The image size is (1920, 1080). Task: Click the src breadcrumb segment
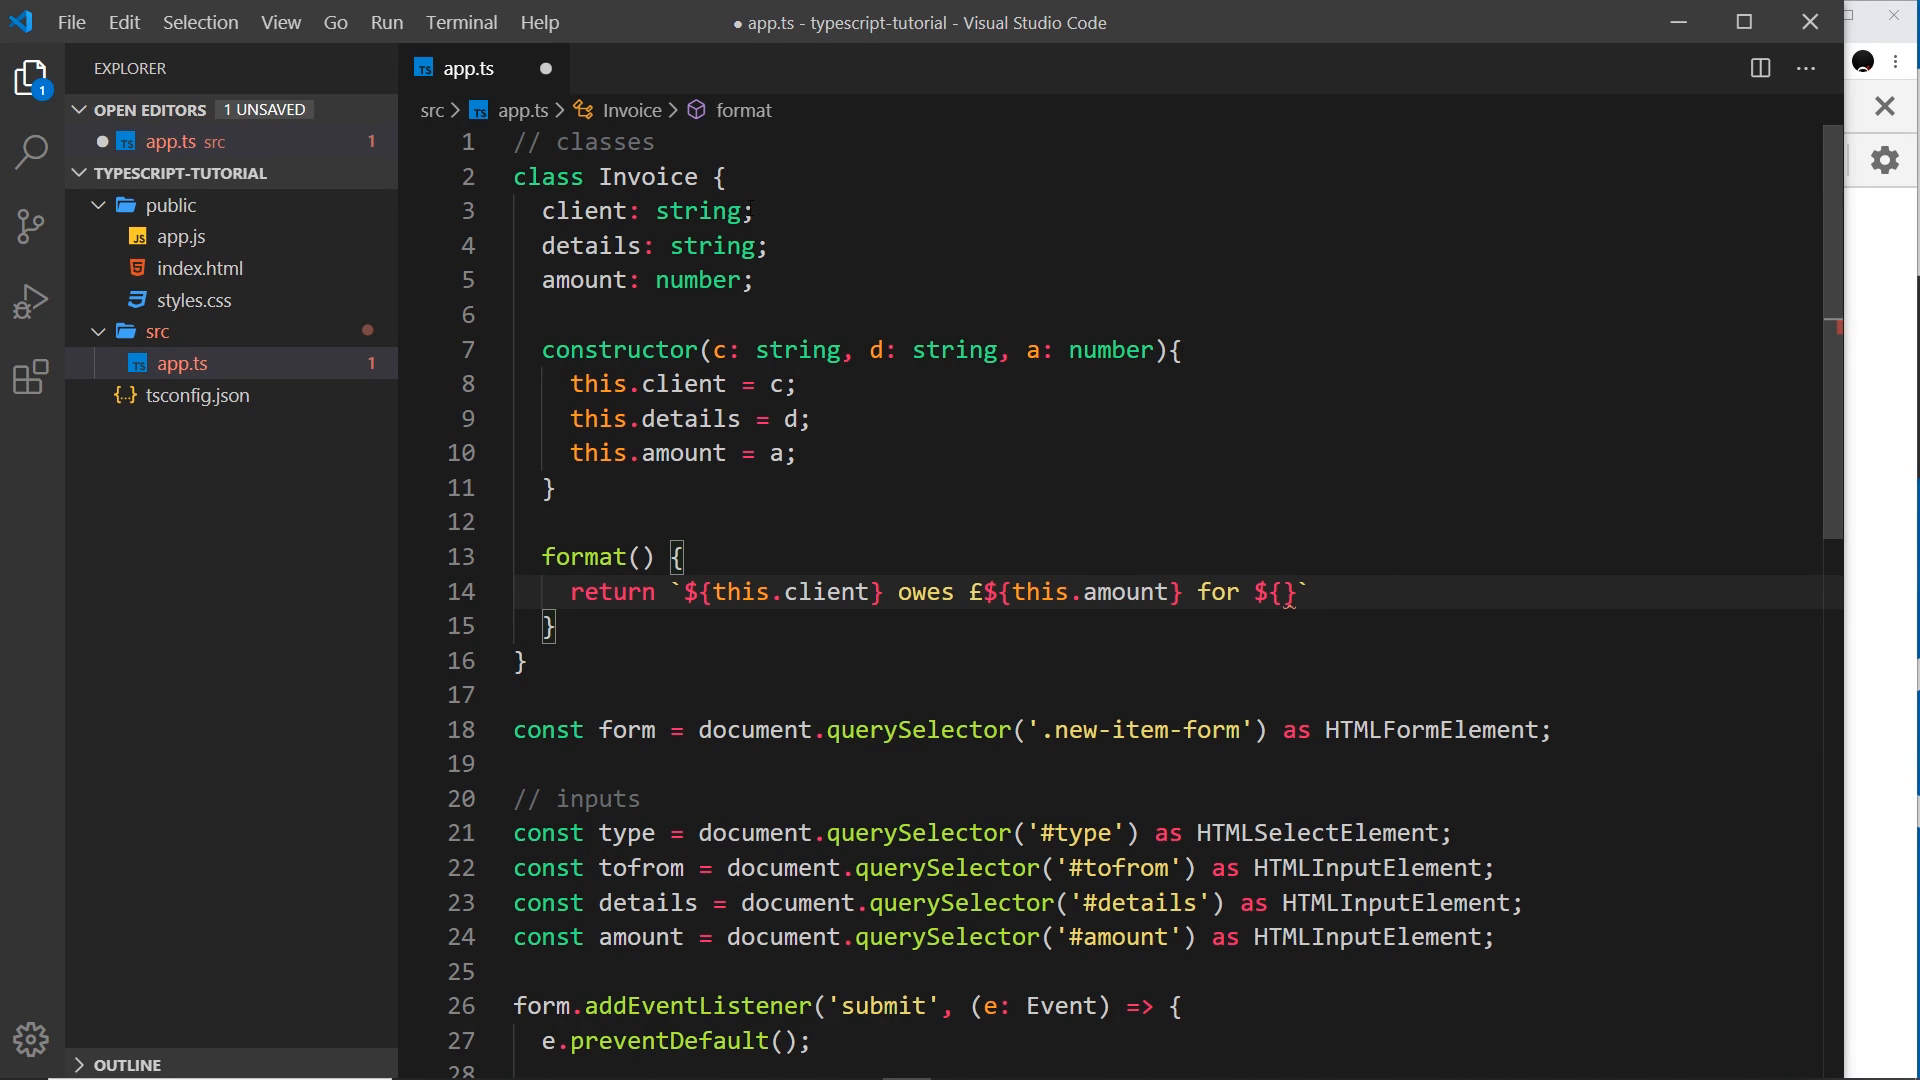click(x=432, y=110)
